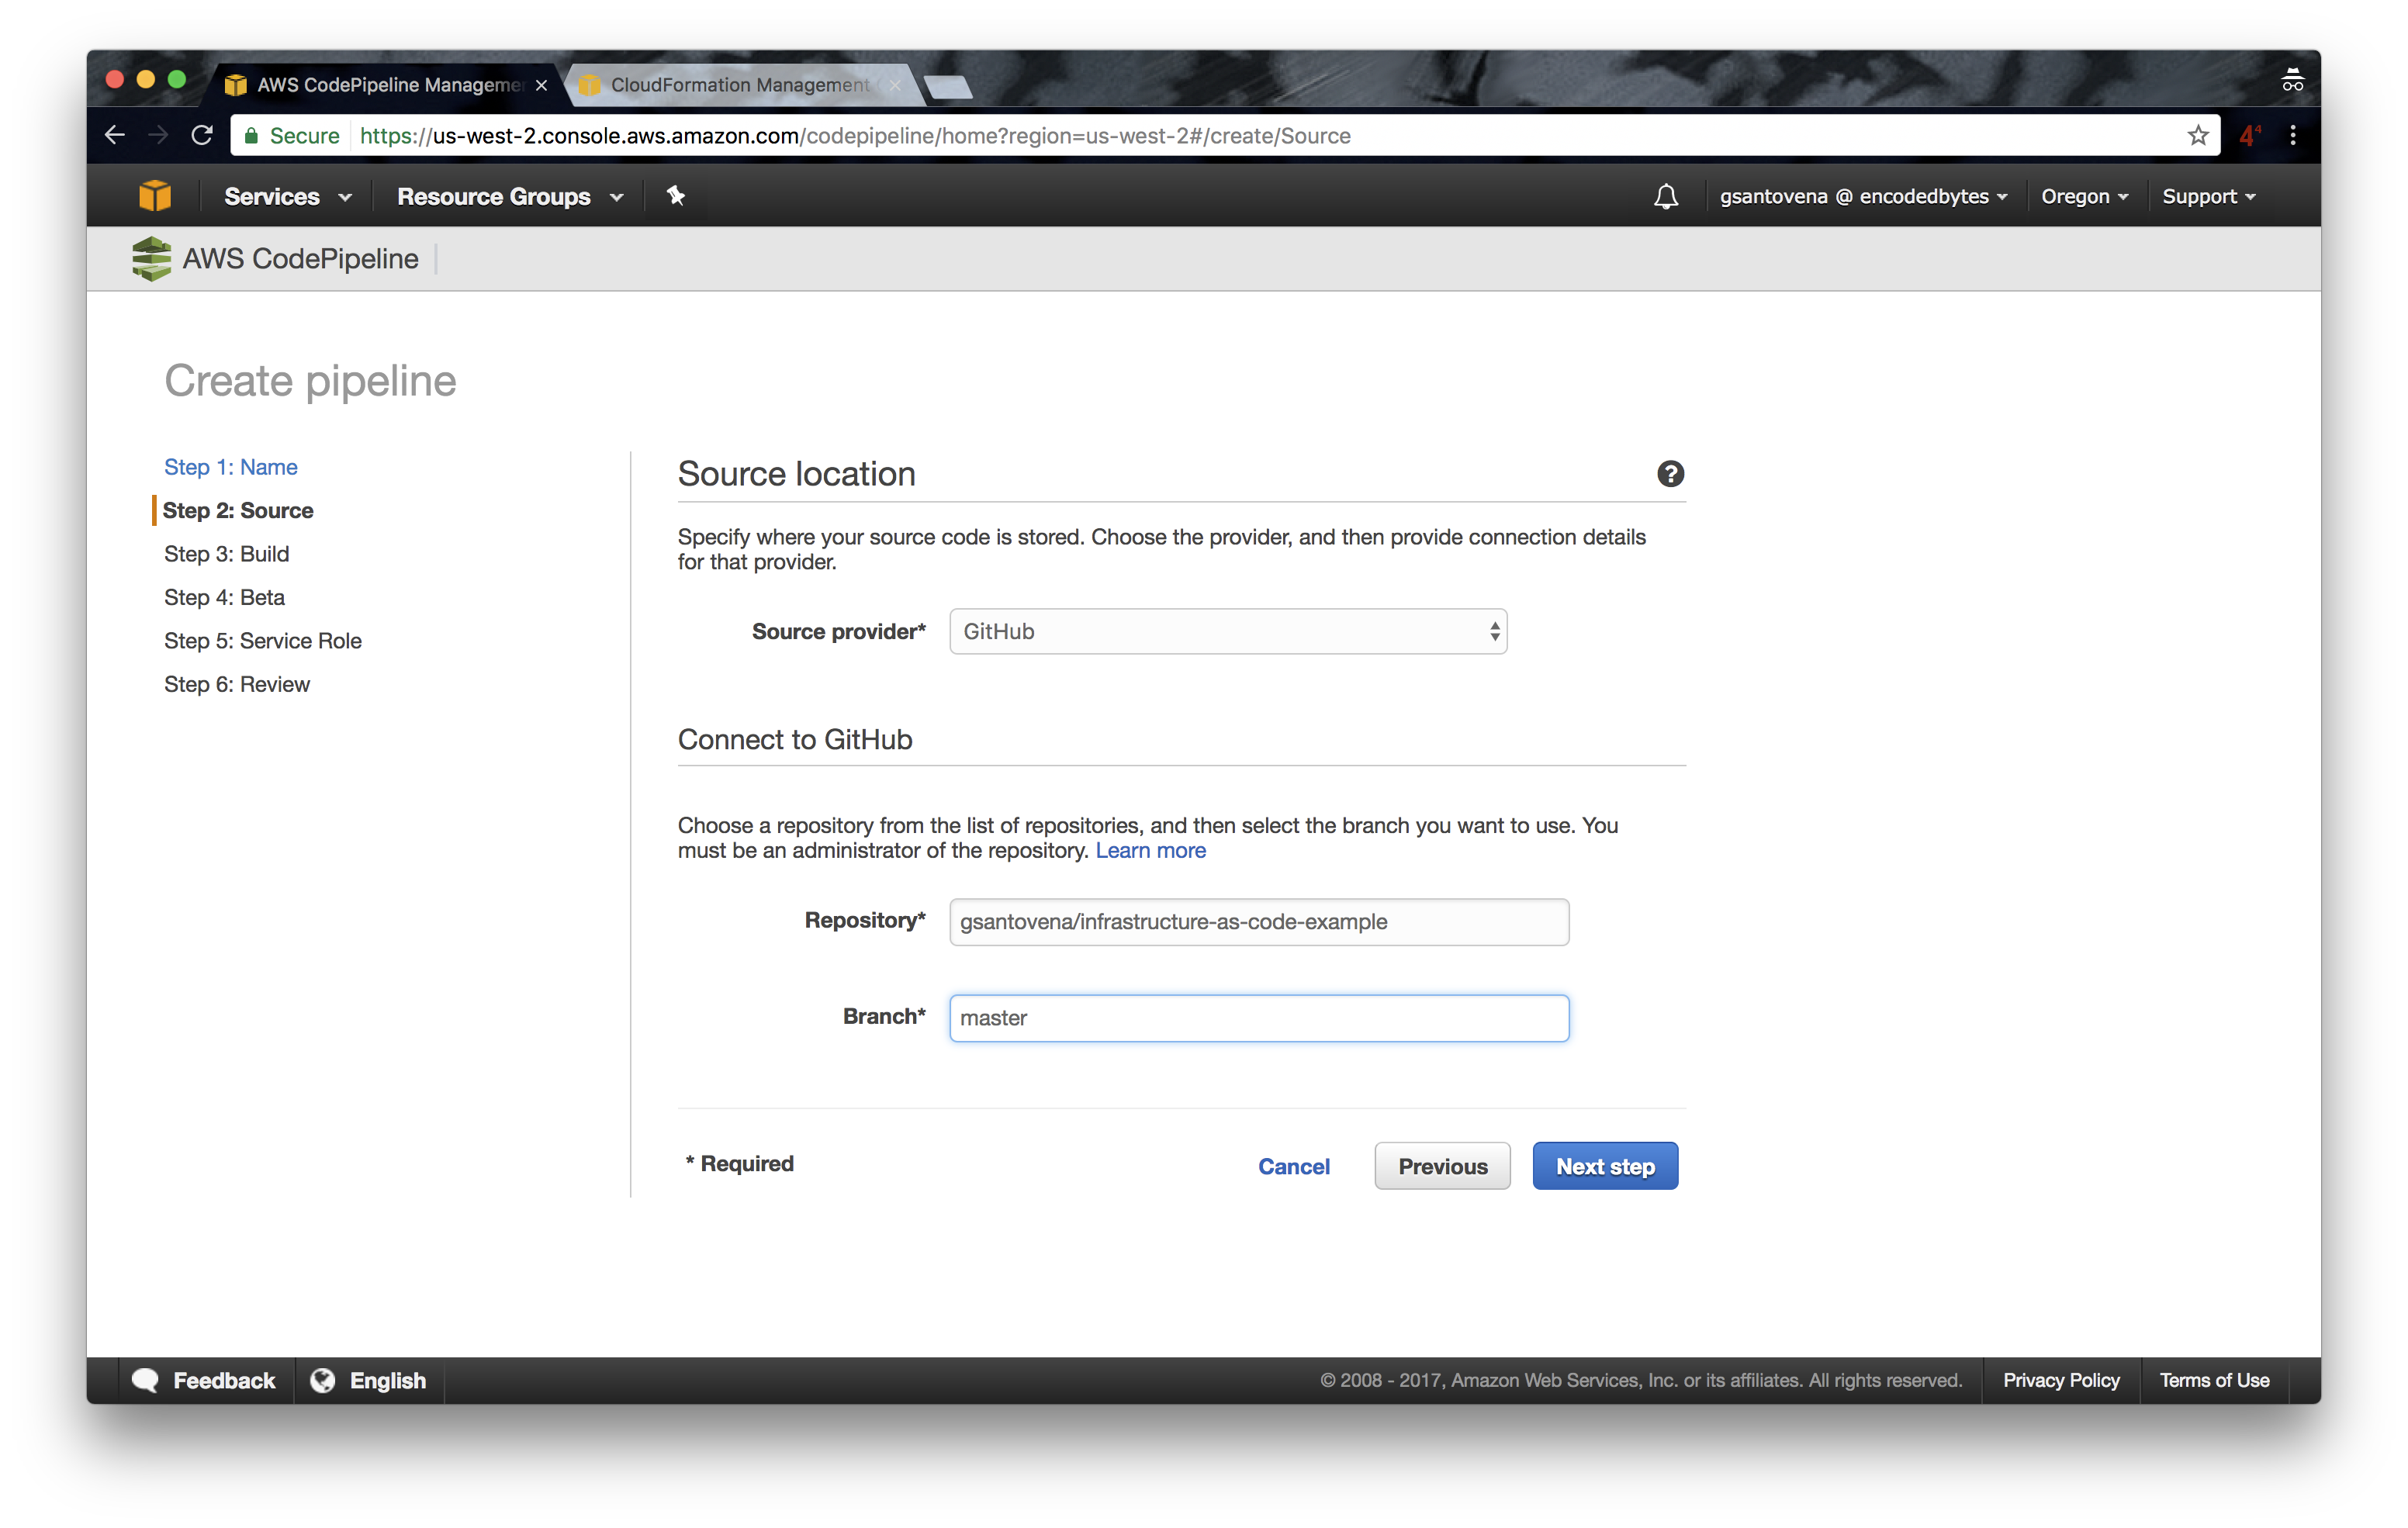The width and height of the screenshot is (2408, 1528).
Task: Open the Learn more link
Action: (x=1150, y=851)
